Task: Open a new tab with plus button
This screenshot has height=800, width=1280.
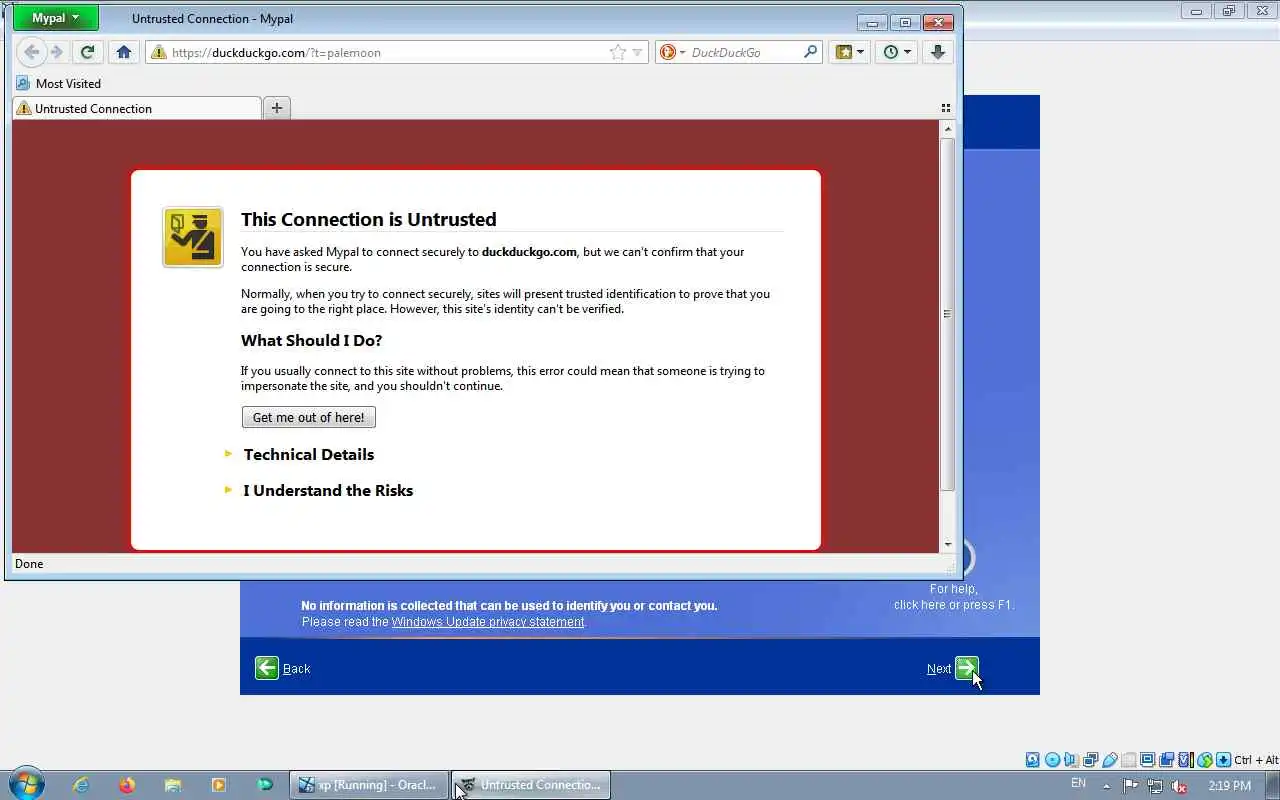Action: 277,108
